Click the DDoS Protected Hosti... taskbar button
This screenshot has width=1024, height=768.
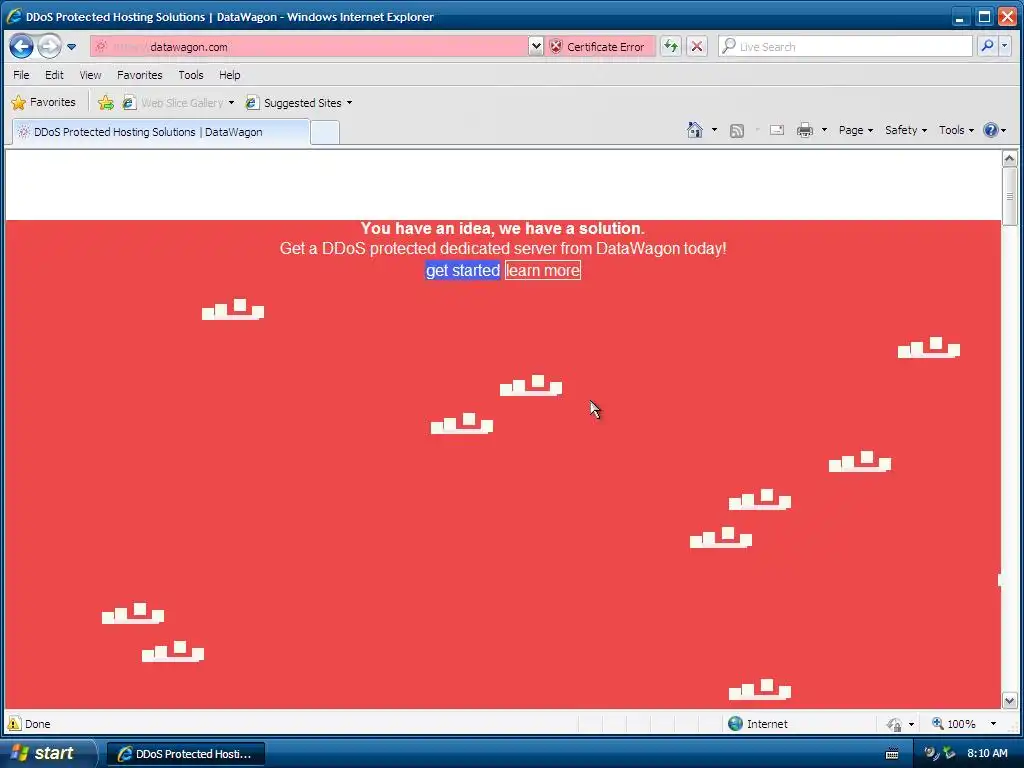(x=185, y=754)
